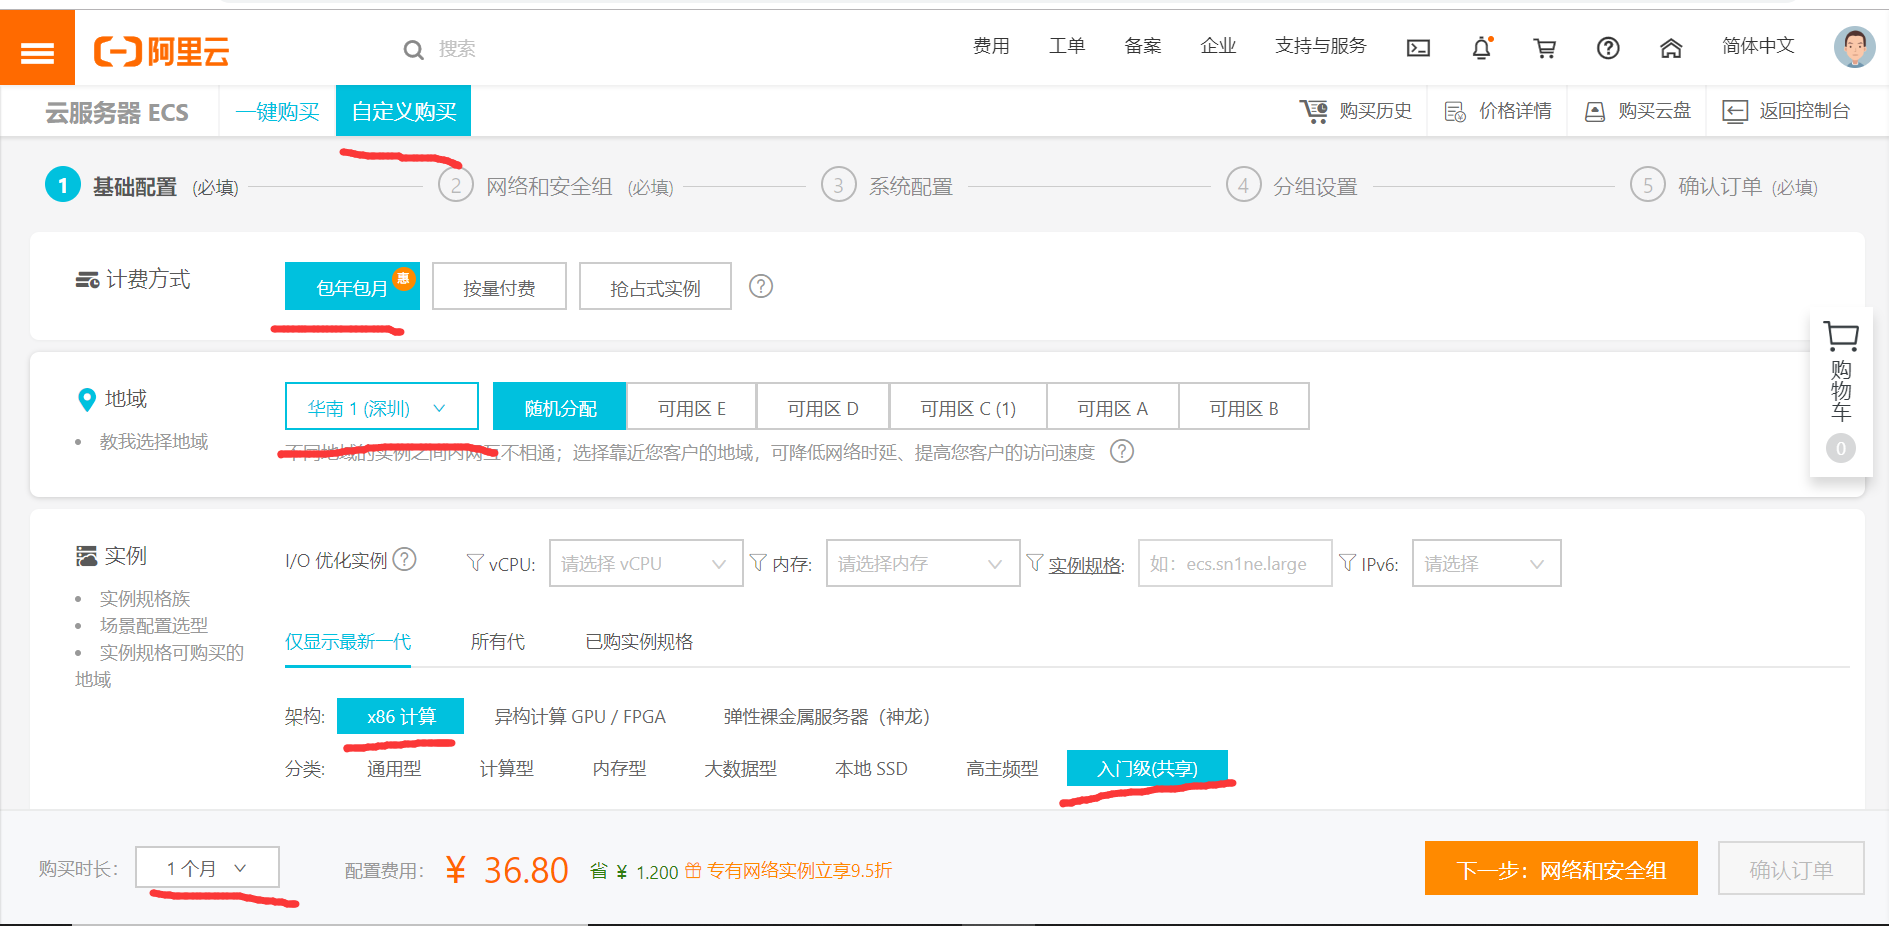The height and width of the screenshot is (926, 1889).
Task: Click the 购买历史 cart icon
Action: click(1314, 111)
